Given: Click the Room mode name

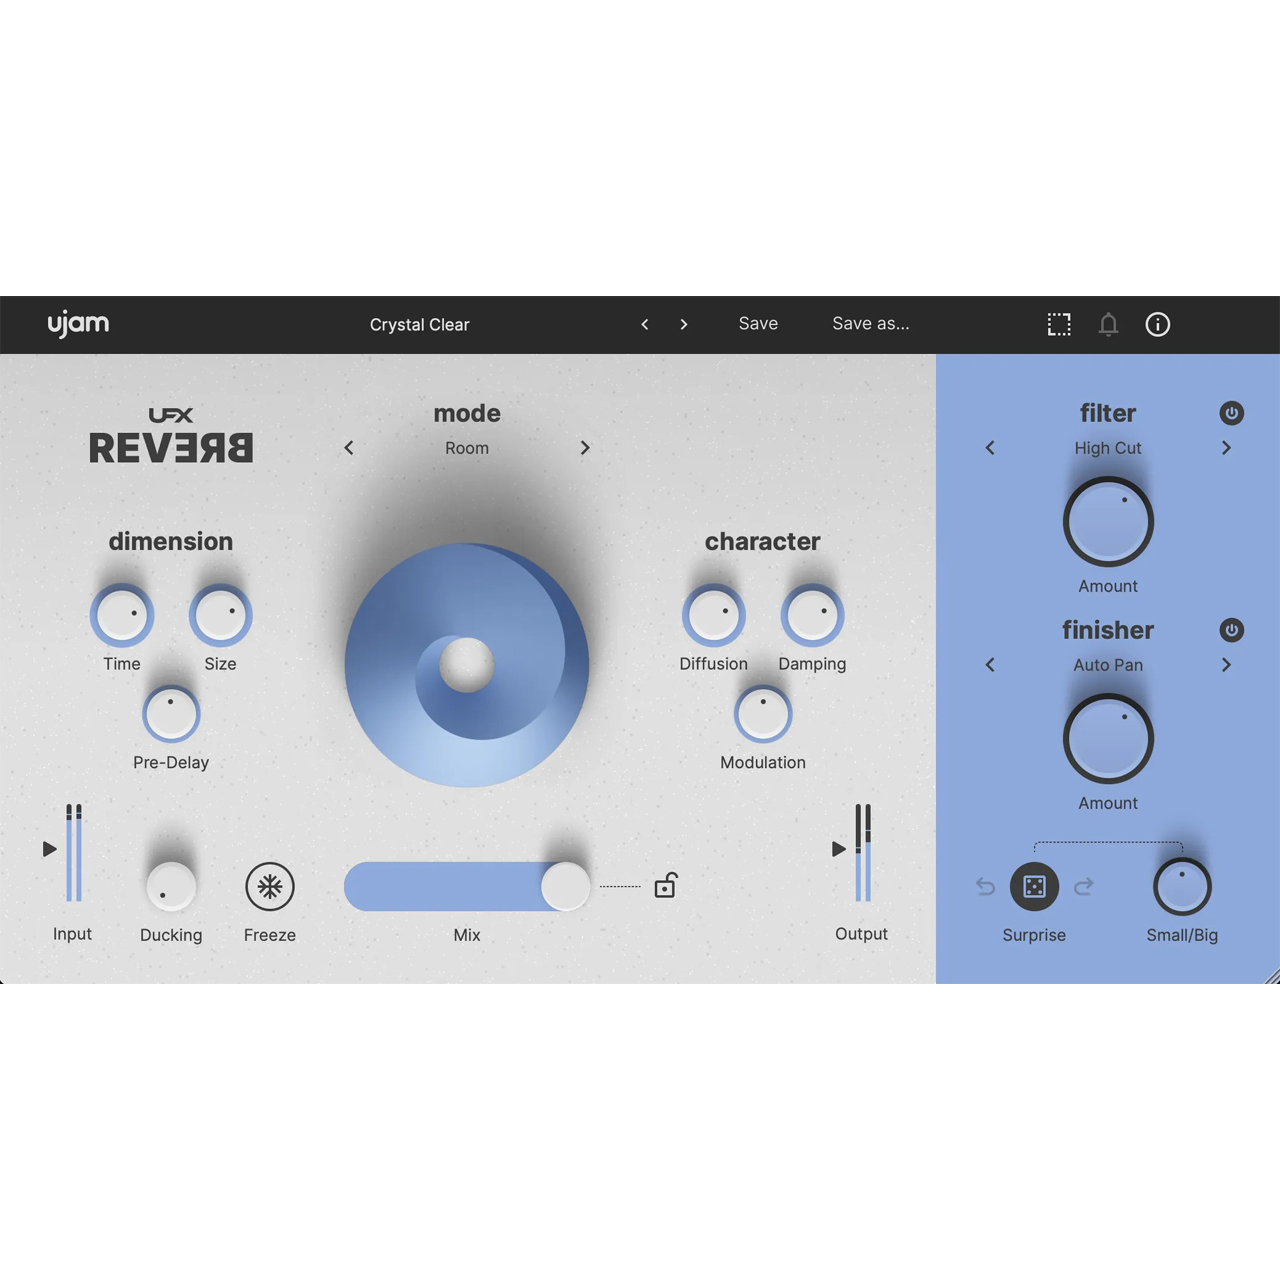Looking at the screenshot, I should pyautogui.click(x=467, y=448).
